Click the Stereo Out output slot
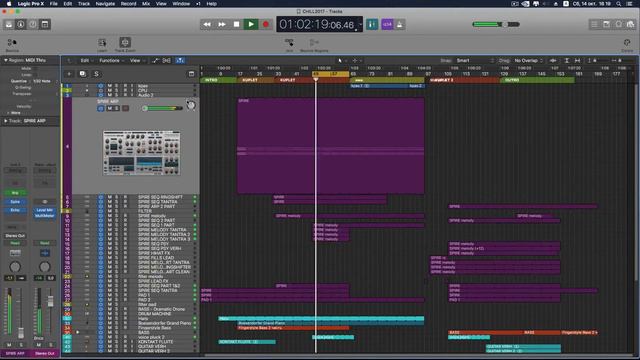640x360 pixels. click(x=15, y=236)
